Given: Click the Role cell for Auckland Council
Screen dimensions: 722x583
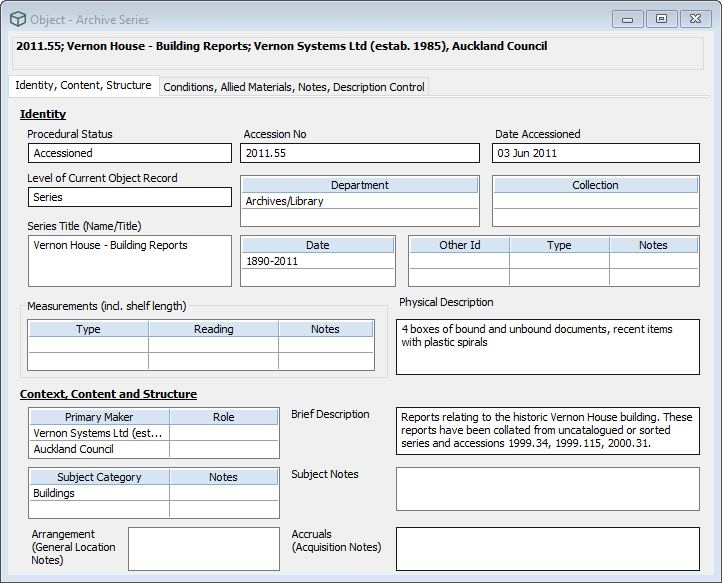Looking at the screenshot, I should click(x=224, y=449).
